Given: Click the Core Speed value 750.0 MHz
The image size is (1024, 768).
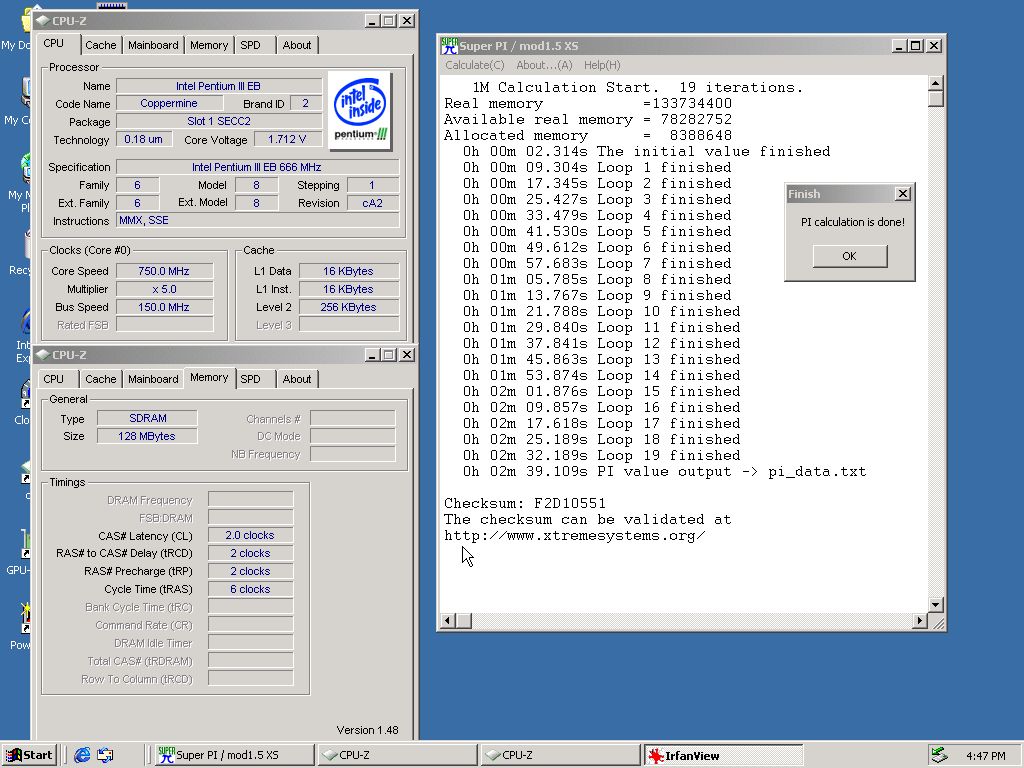Looking at the screenshot, I should [x=165, y=271].
